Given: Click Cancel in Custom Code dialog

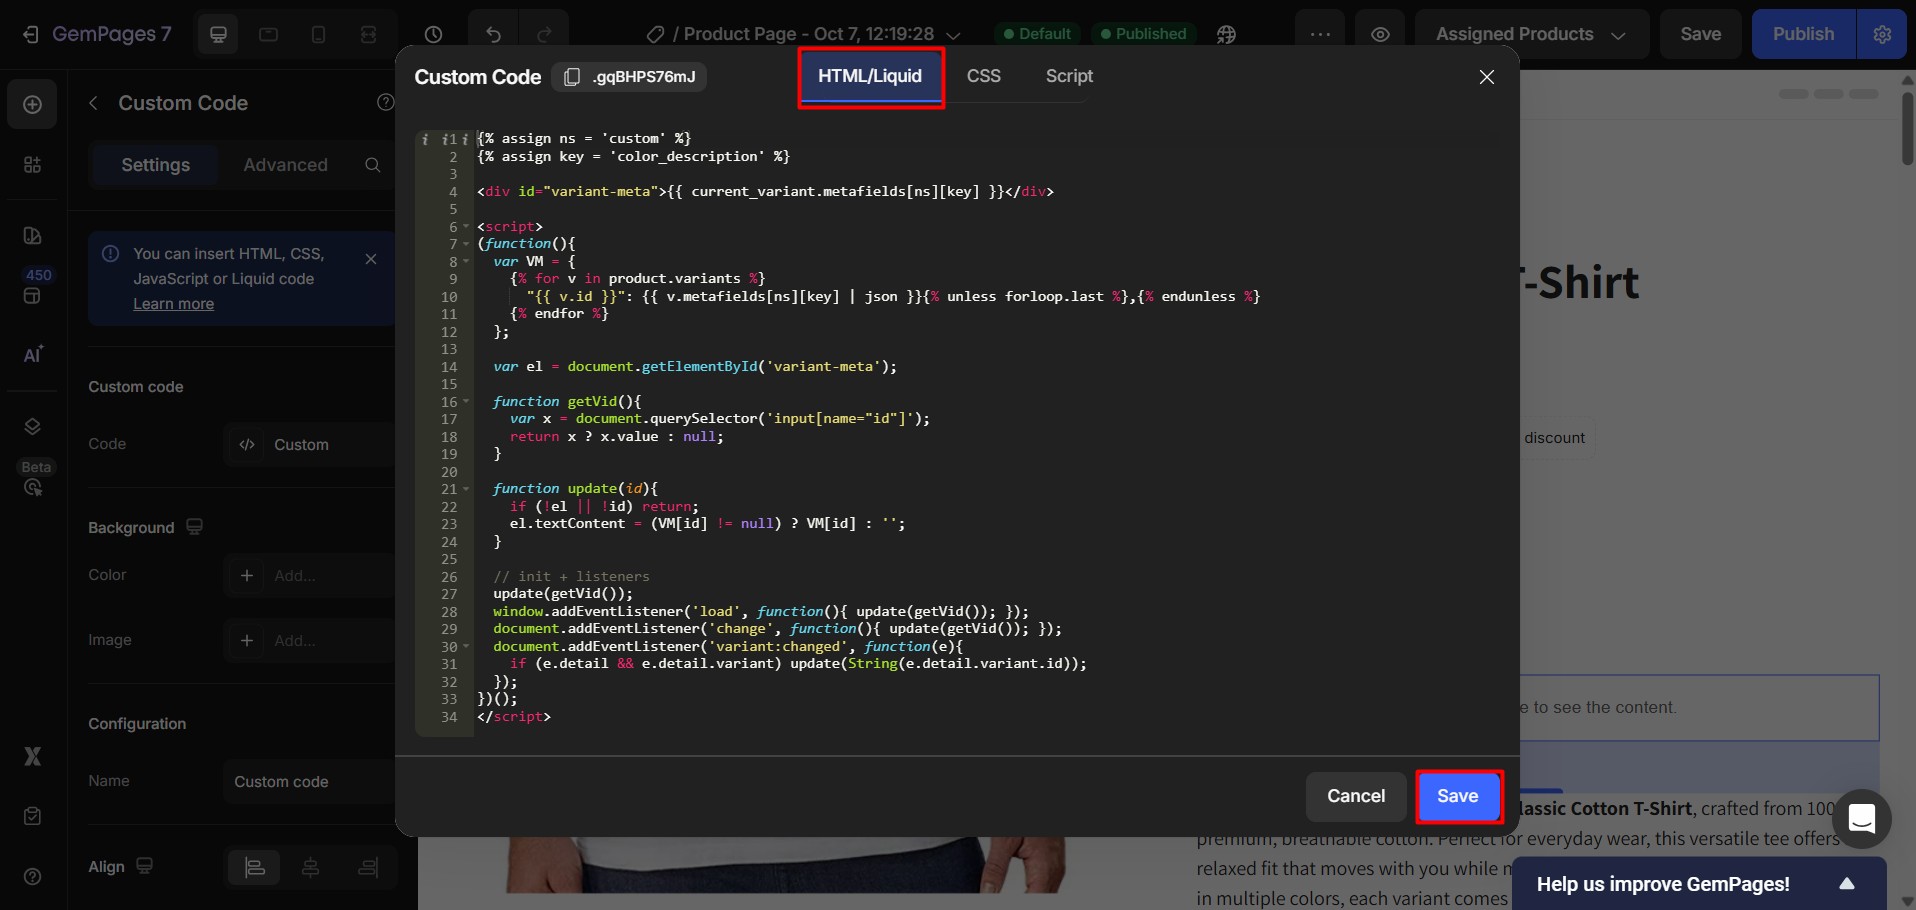Looking at the screenshot, I should (x=1355, y=796).
